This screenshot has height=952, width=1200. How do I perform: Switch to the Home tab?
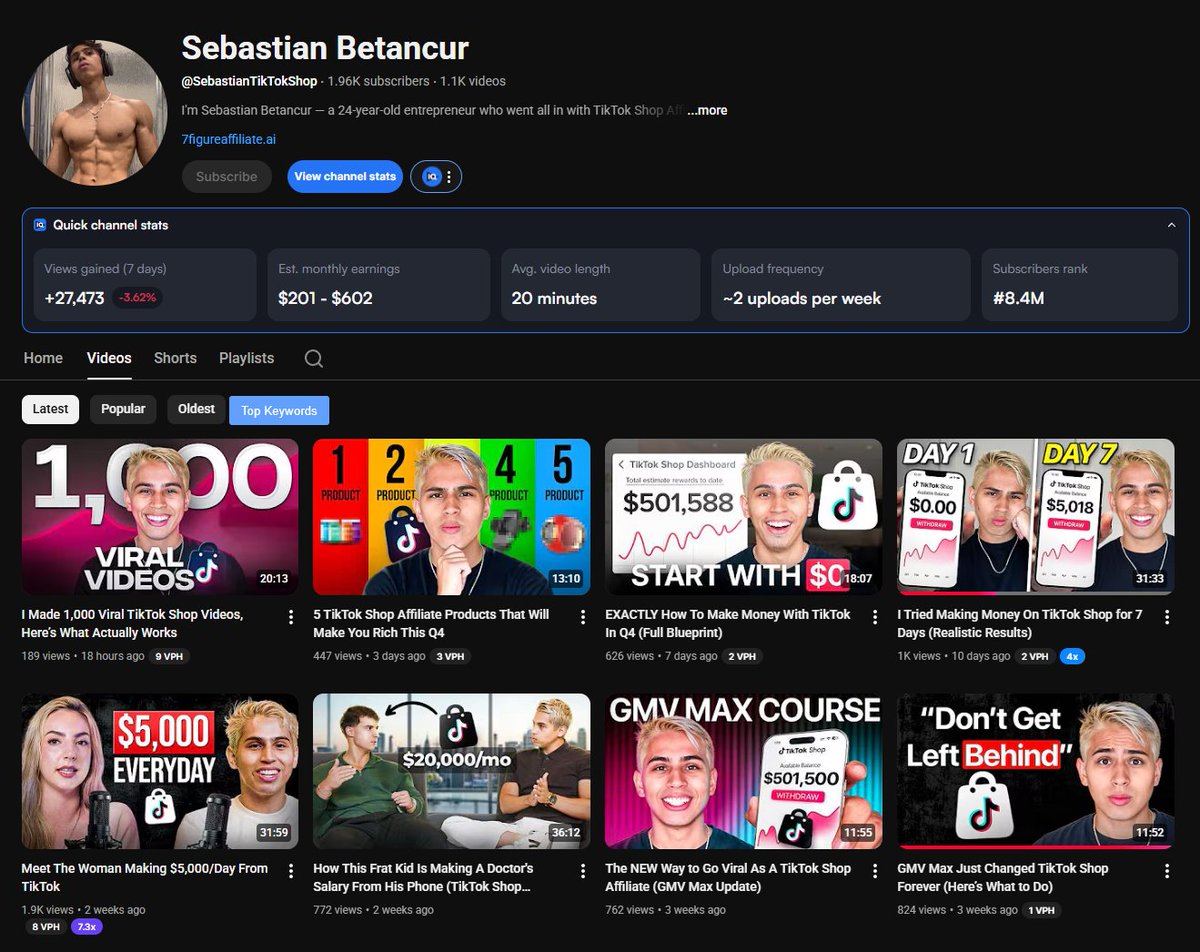click(x=43, y=358)
